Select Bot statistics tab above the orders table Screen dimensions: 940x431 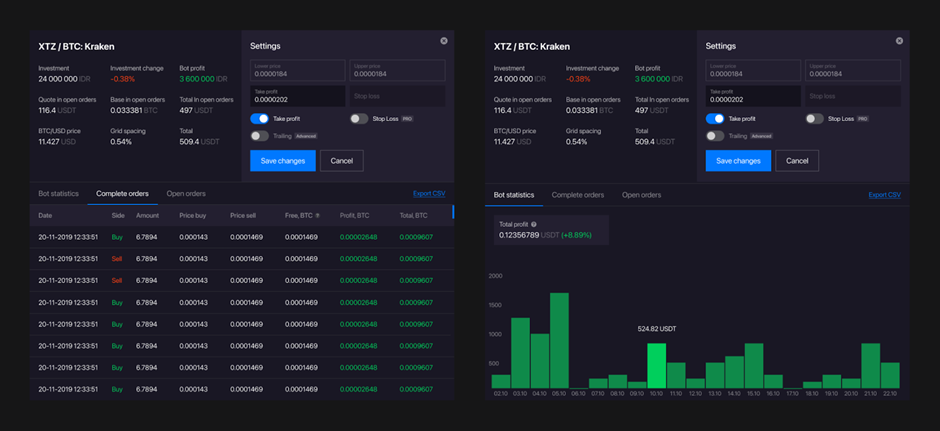coord(58,194)
